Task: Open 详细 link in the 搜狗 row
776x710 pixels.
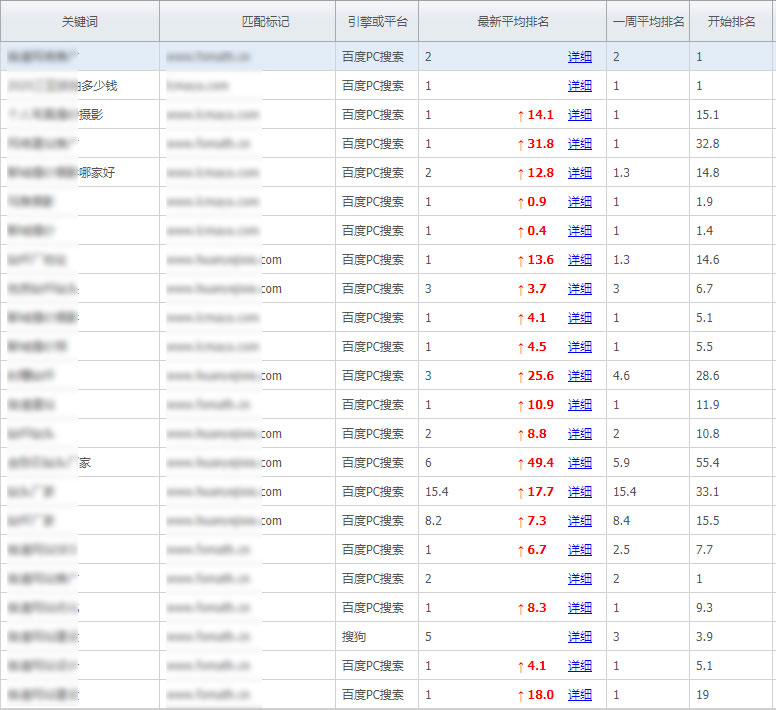Action: 580,637
